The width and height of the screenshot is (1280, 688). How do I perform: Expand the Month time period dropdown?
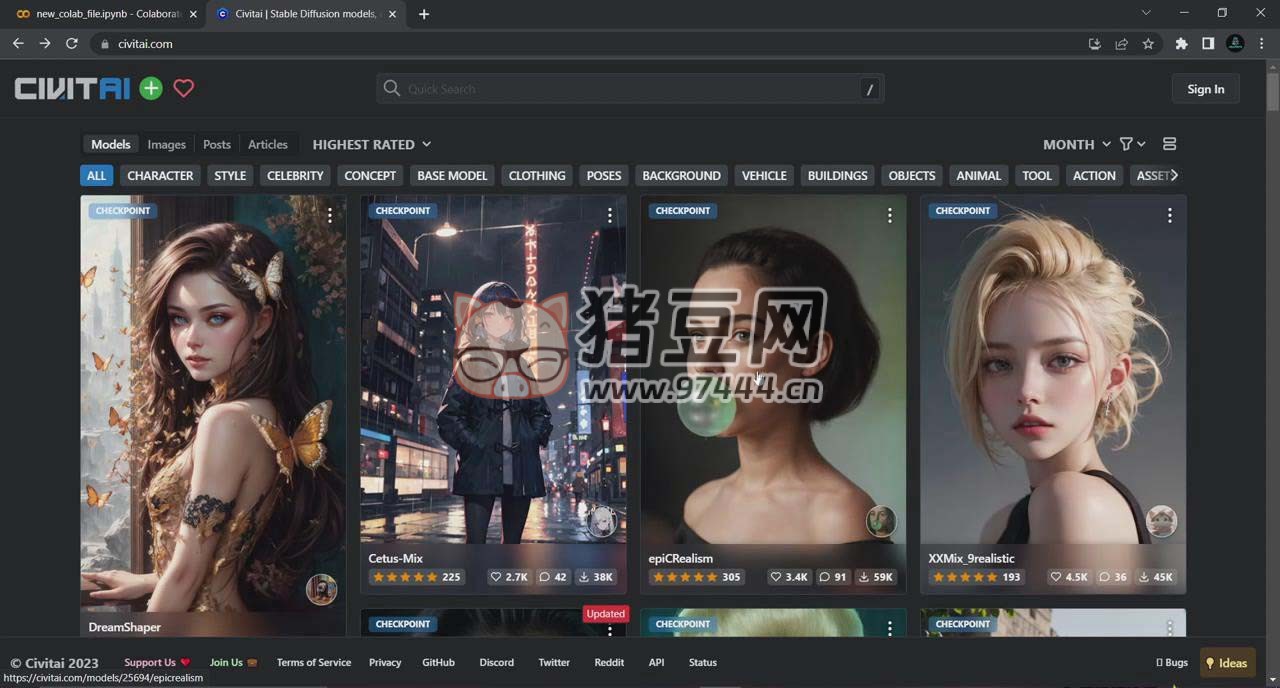click(1076, 144)
